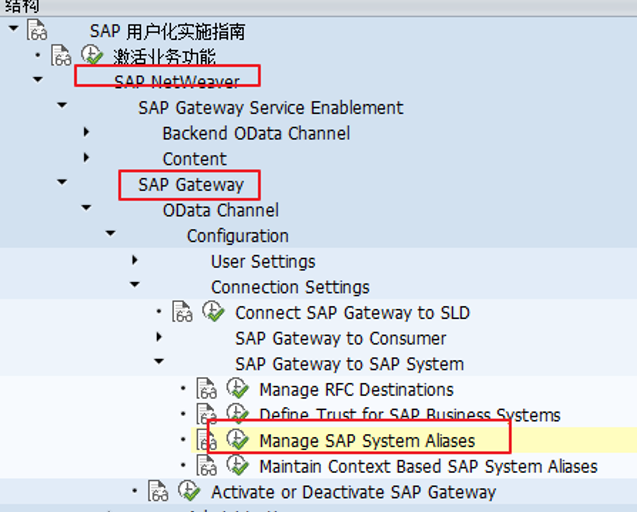637x512 pixels.
Task: Run the Manage SAP System Aliases activity icon
Action: [237, 440]
